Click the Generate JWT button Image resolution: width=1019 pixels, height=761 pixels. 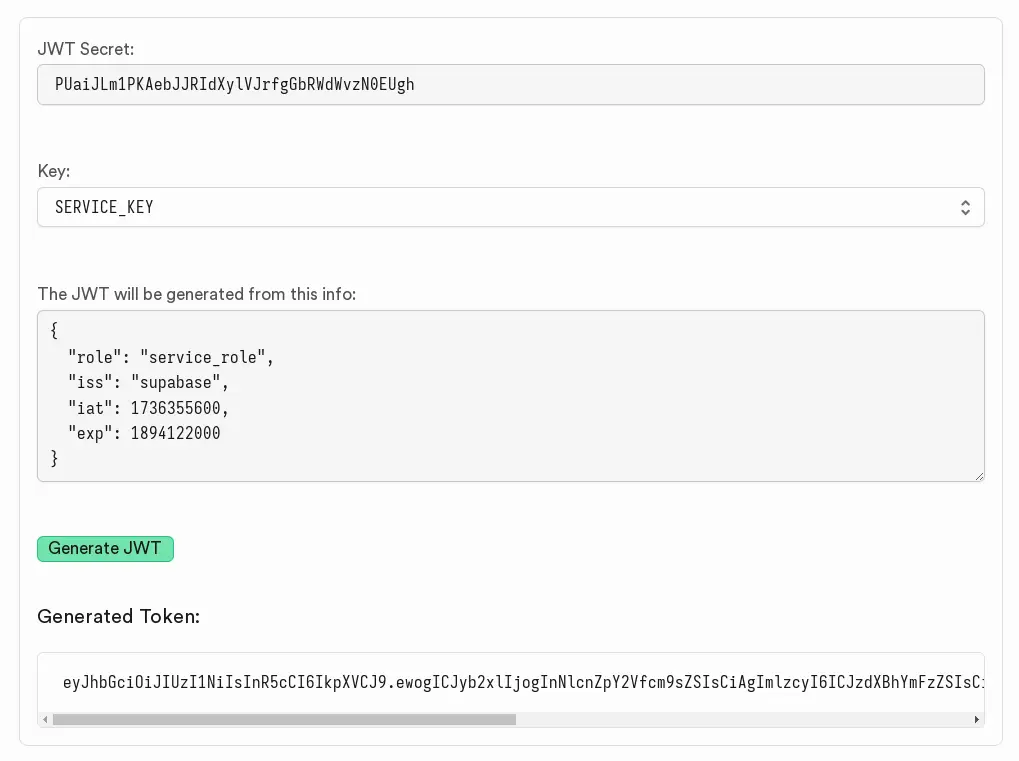pyautogui.click(x=104, y=548)
